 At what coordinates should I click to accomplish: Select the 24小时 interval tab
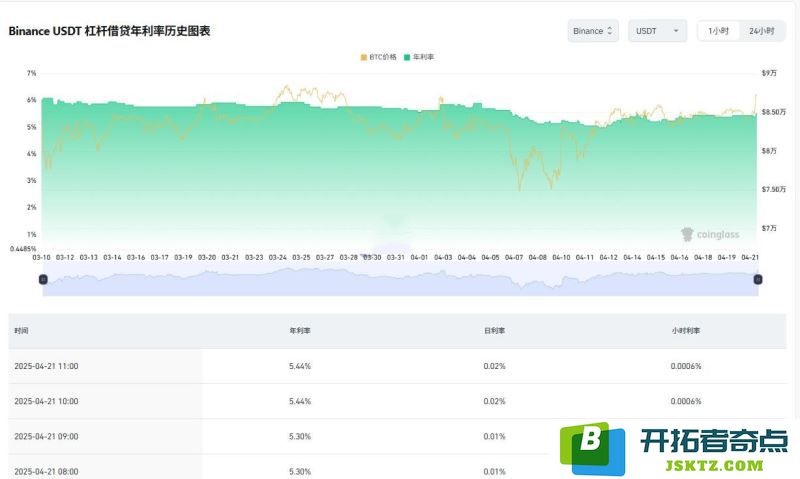(761, 31)
